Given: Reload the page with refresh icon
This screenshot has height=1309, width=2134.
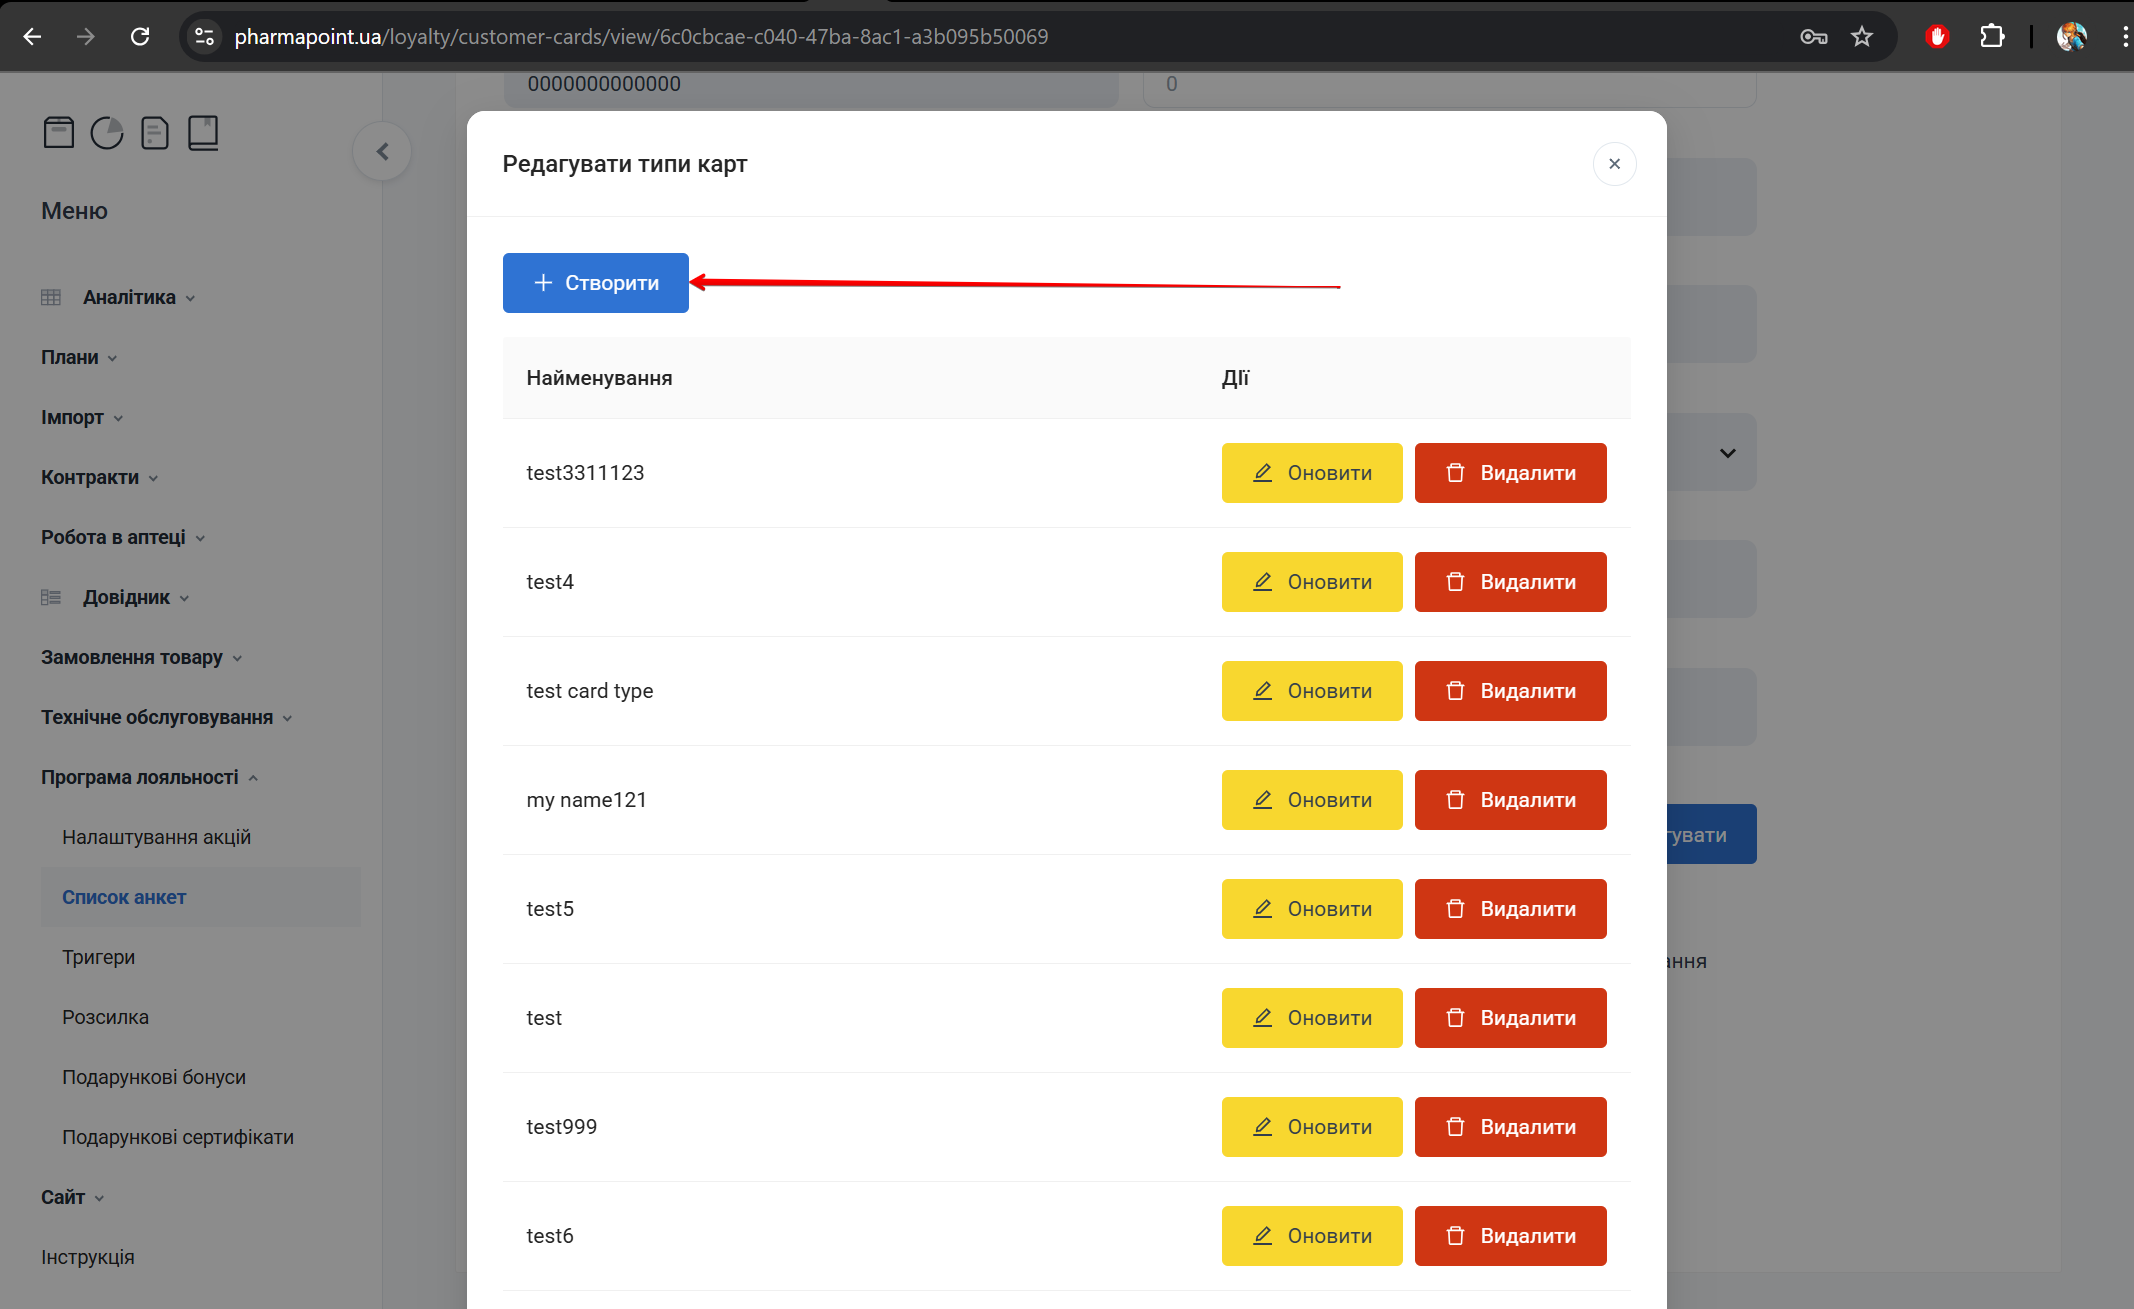Looking at the screenshot, I should point(140,37).
